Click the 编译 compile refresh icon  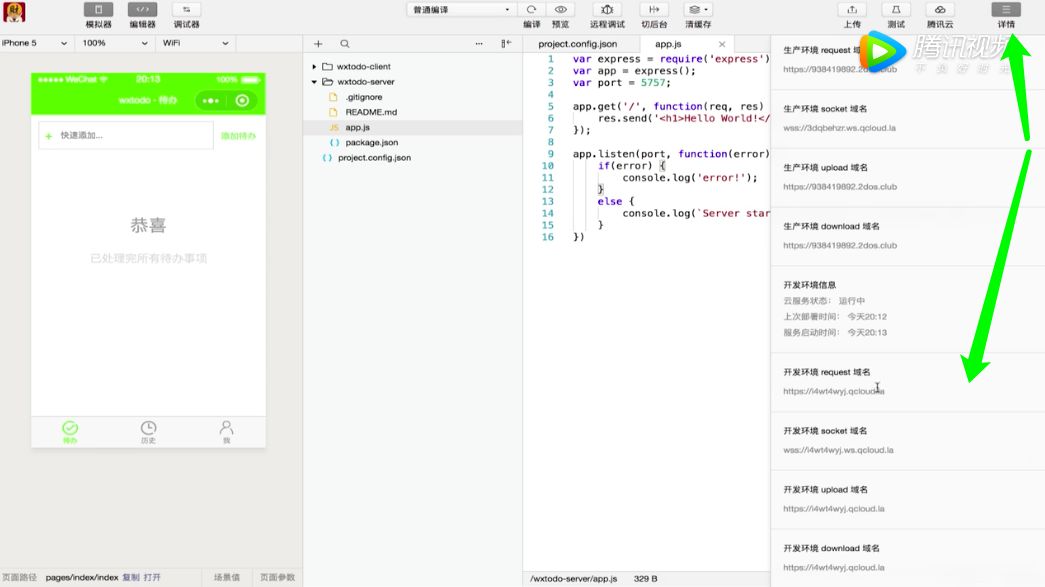pos(531,10)
